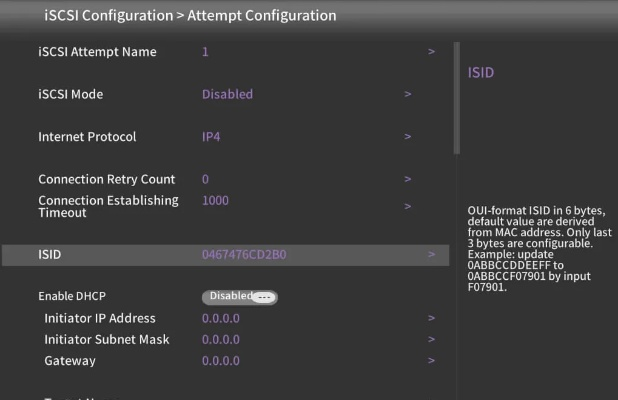The image size is (618, 400).
Task: Select the ISID value 0467476CD2B0
Action: pyautogui.click(x=244, y=254)
